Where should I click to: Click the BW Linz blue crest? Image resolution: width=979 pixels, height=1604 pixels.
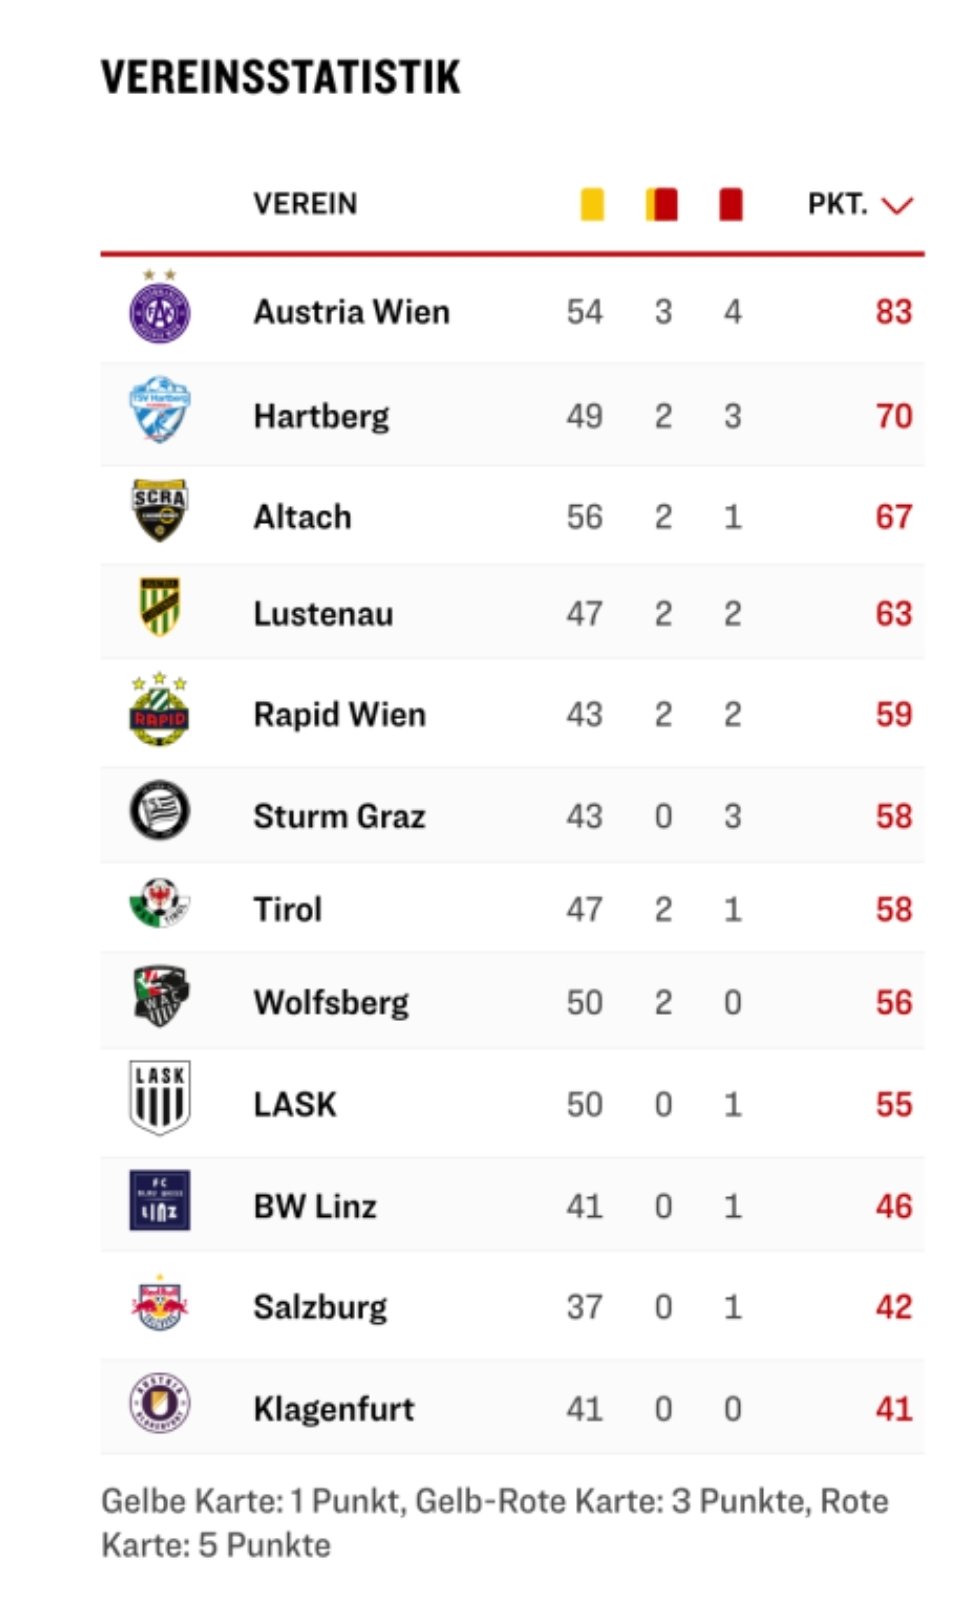tap(159, 1199)
